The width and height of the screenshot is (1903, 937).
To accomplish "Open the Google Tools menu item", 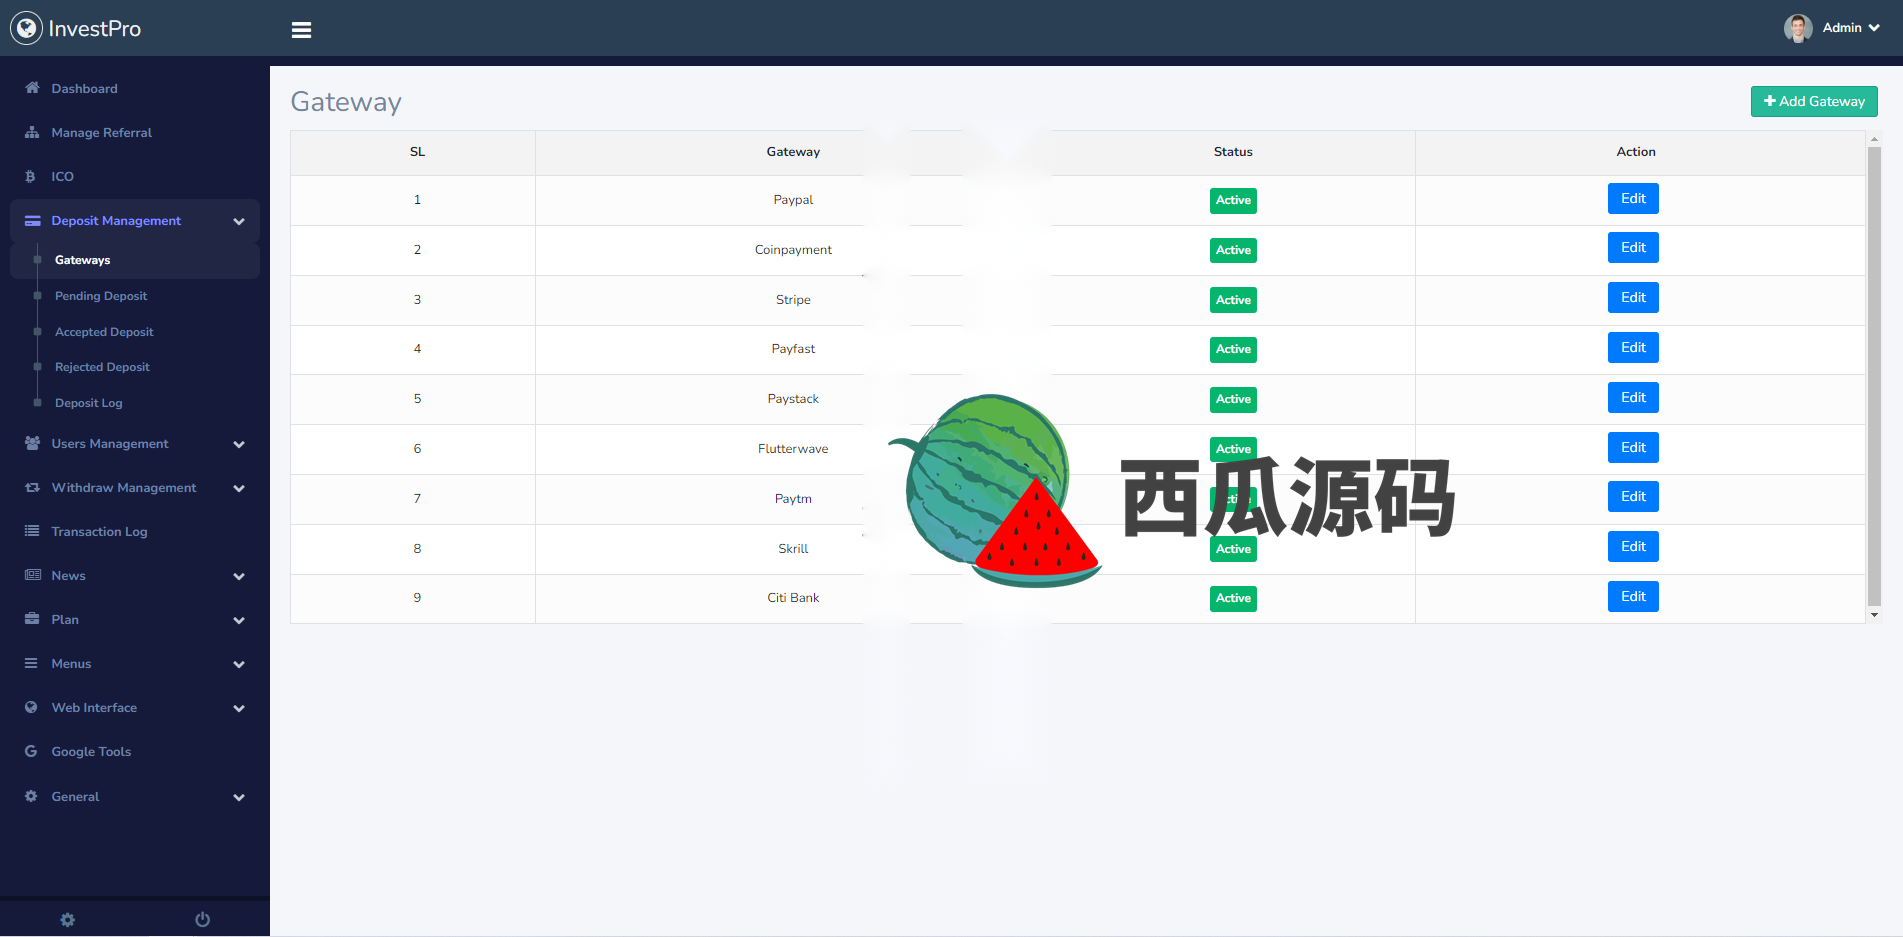I will (x=135, y=751).
